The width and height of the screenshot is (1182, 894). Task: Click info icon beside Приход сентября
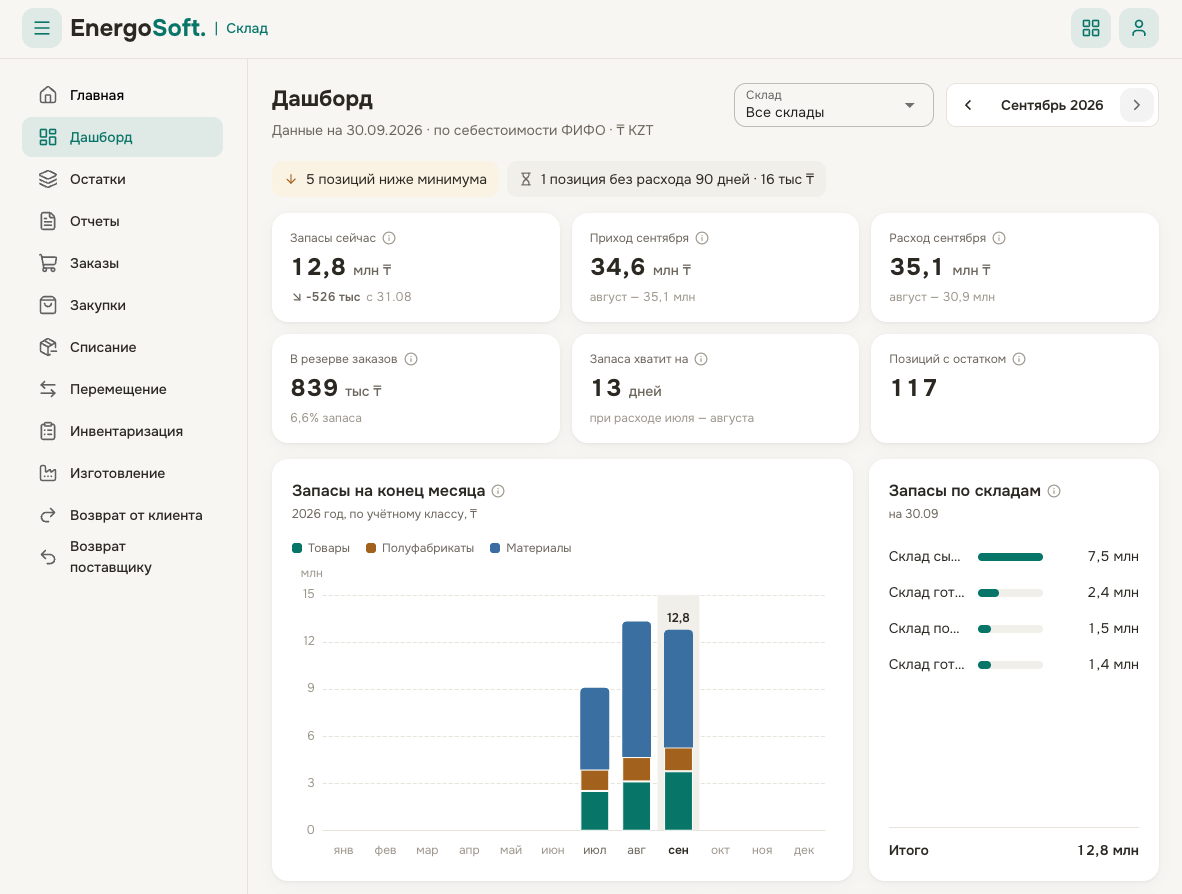pos(702,238)
